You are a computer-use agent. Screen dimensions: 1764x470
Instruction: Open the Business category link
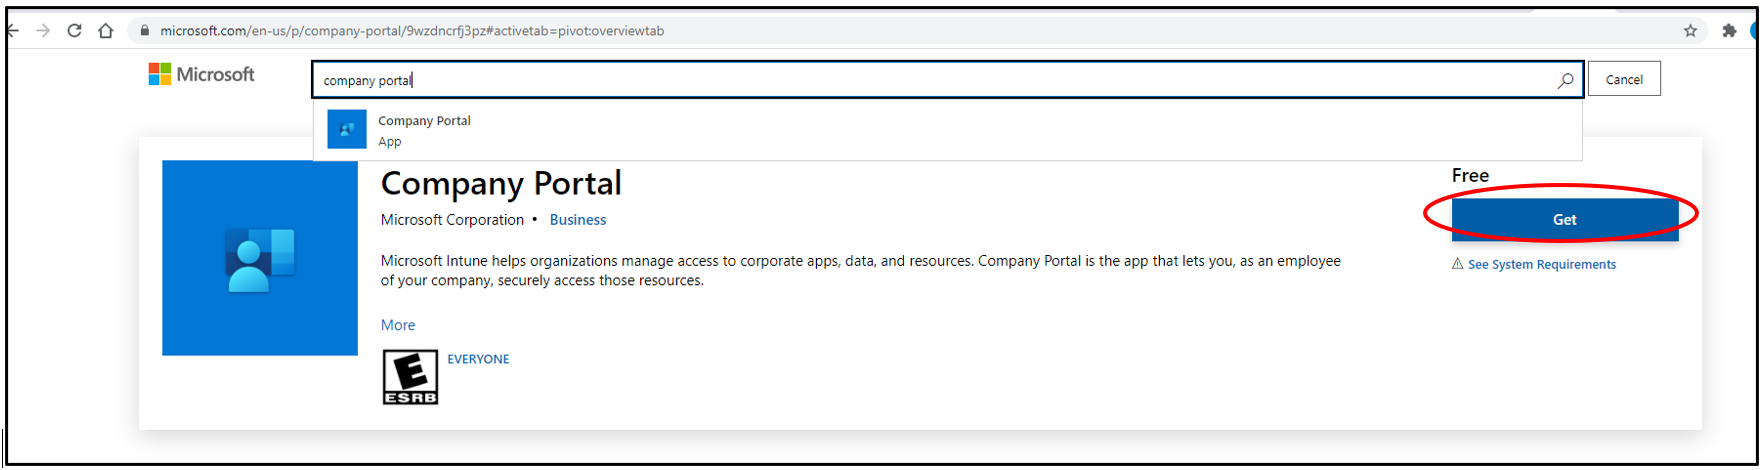(577, 220)
